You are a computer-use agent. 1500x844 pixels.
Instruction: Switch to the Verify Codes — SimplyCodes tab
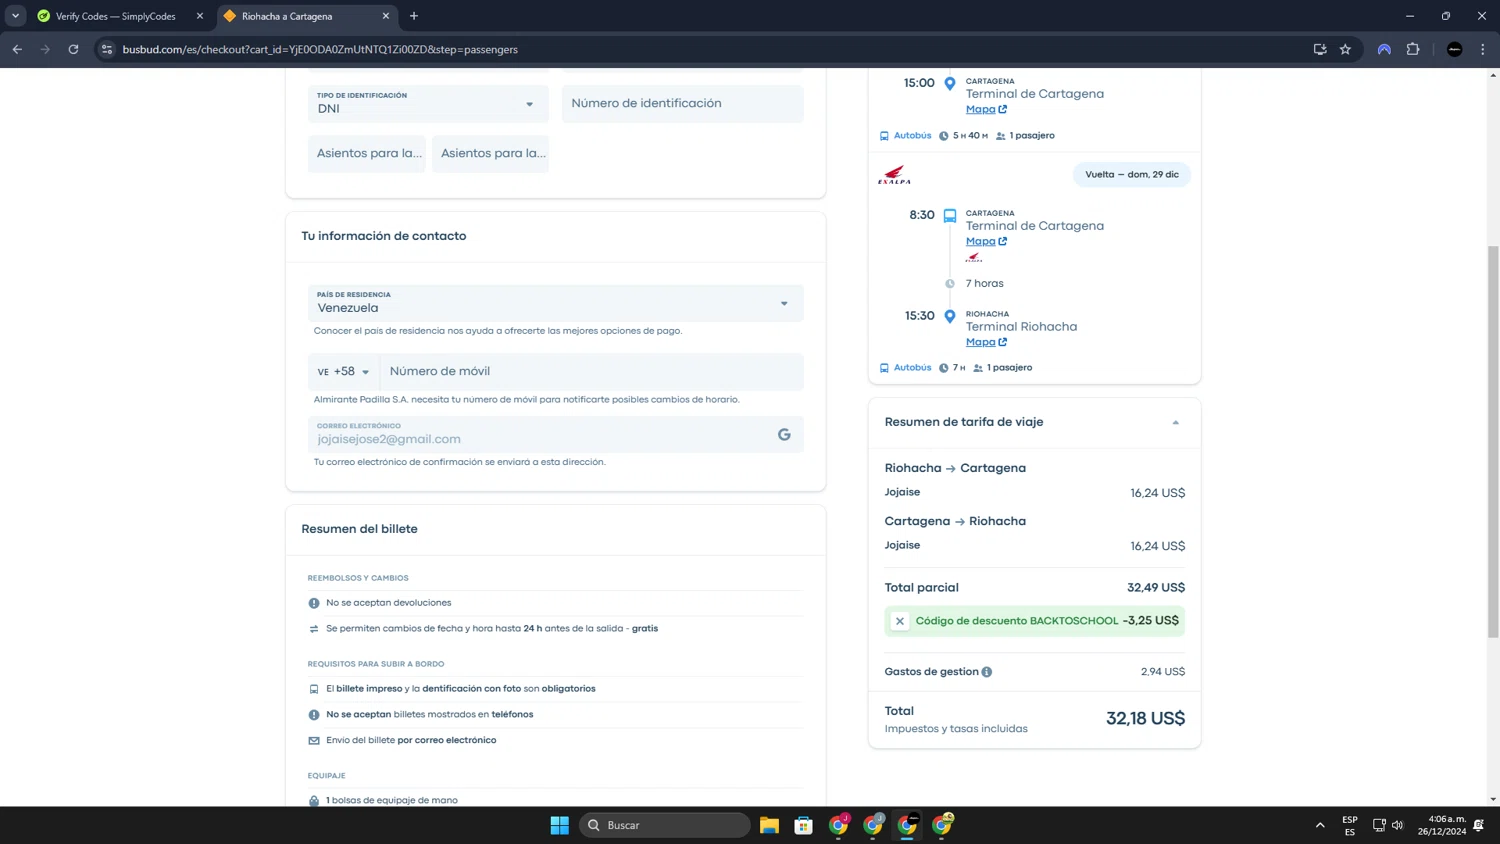115,16
